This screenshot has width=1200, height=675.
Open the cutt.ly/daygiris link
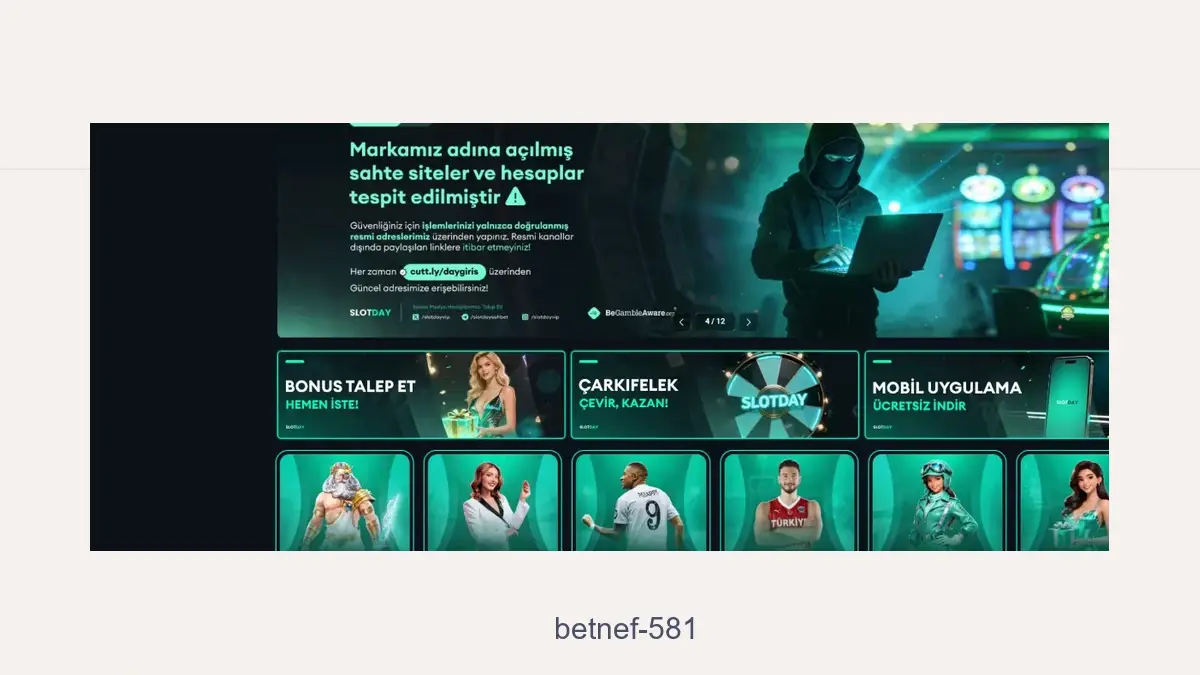tap(445, 271)
